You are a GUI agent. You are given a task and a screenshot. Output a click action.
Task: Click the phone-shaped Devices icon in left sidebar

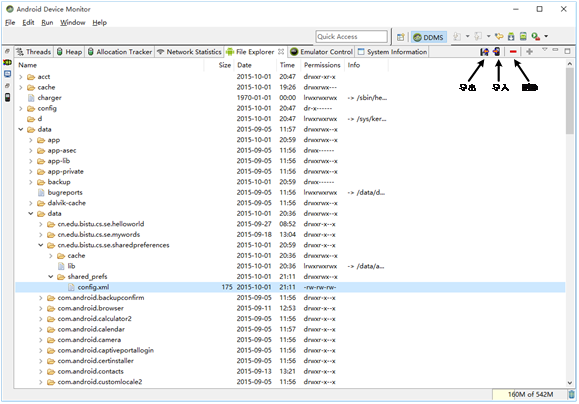pos(7,97)
